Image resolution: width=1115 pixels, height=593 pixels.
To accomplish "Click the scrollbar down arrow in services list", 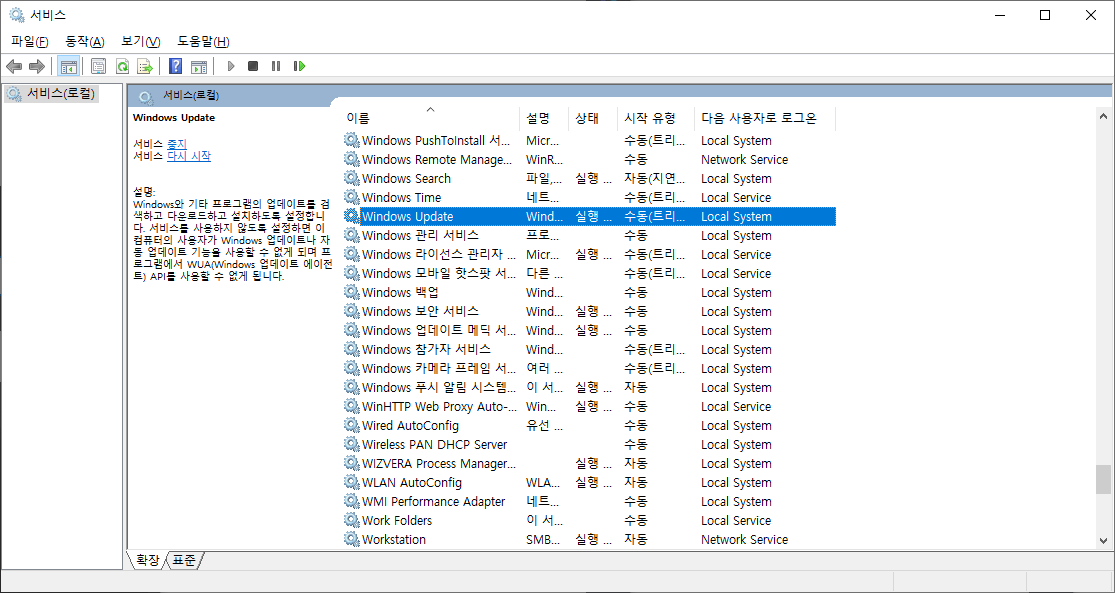I will coord(1103,540).
